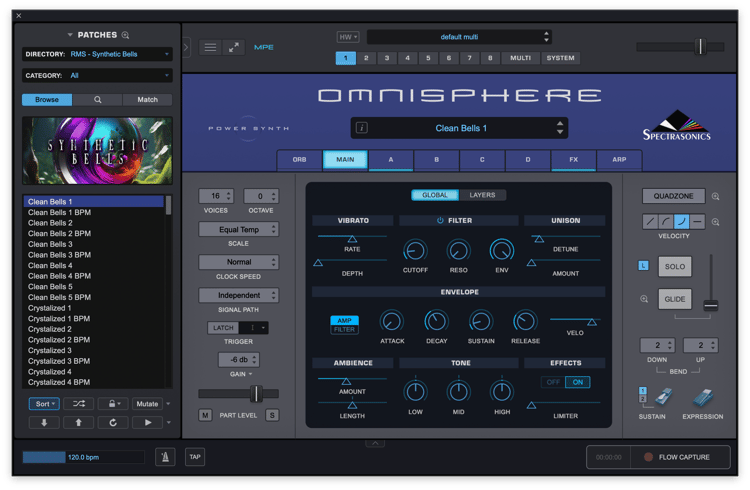This screenshot has height=490, width=750.
Task: Open the Equal Temp scale dropdown
Action: [239, 230]
